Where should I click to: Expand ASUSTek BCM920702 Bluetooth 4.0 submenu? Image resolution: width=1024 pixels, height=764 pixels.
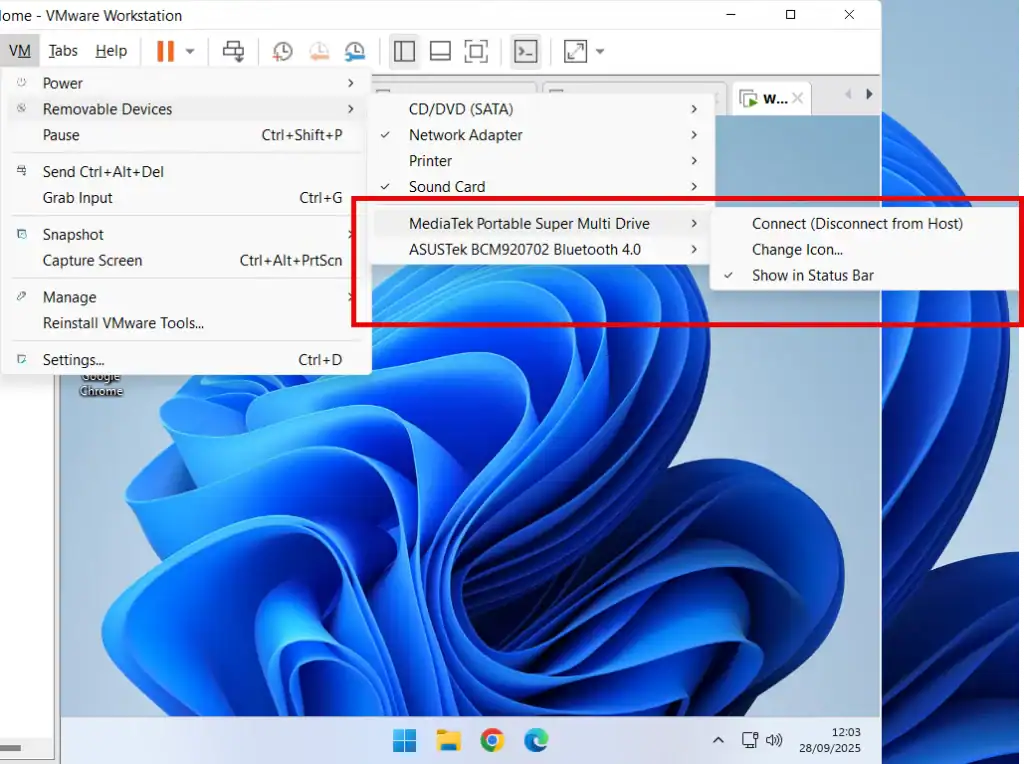coord(539,249)
